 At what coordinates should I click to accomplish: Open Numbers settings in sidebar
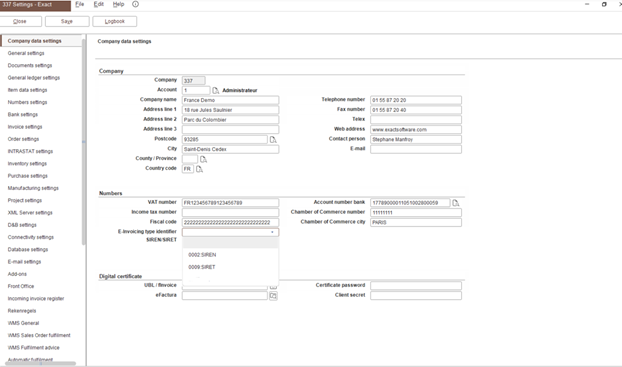pos(27,102)
